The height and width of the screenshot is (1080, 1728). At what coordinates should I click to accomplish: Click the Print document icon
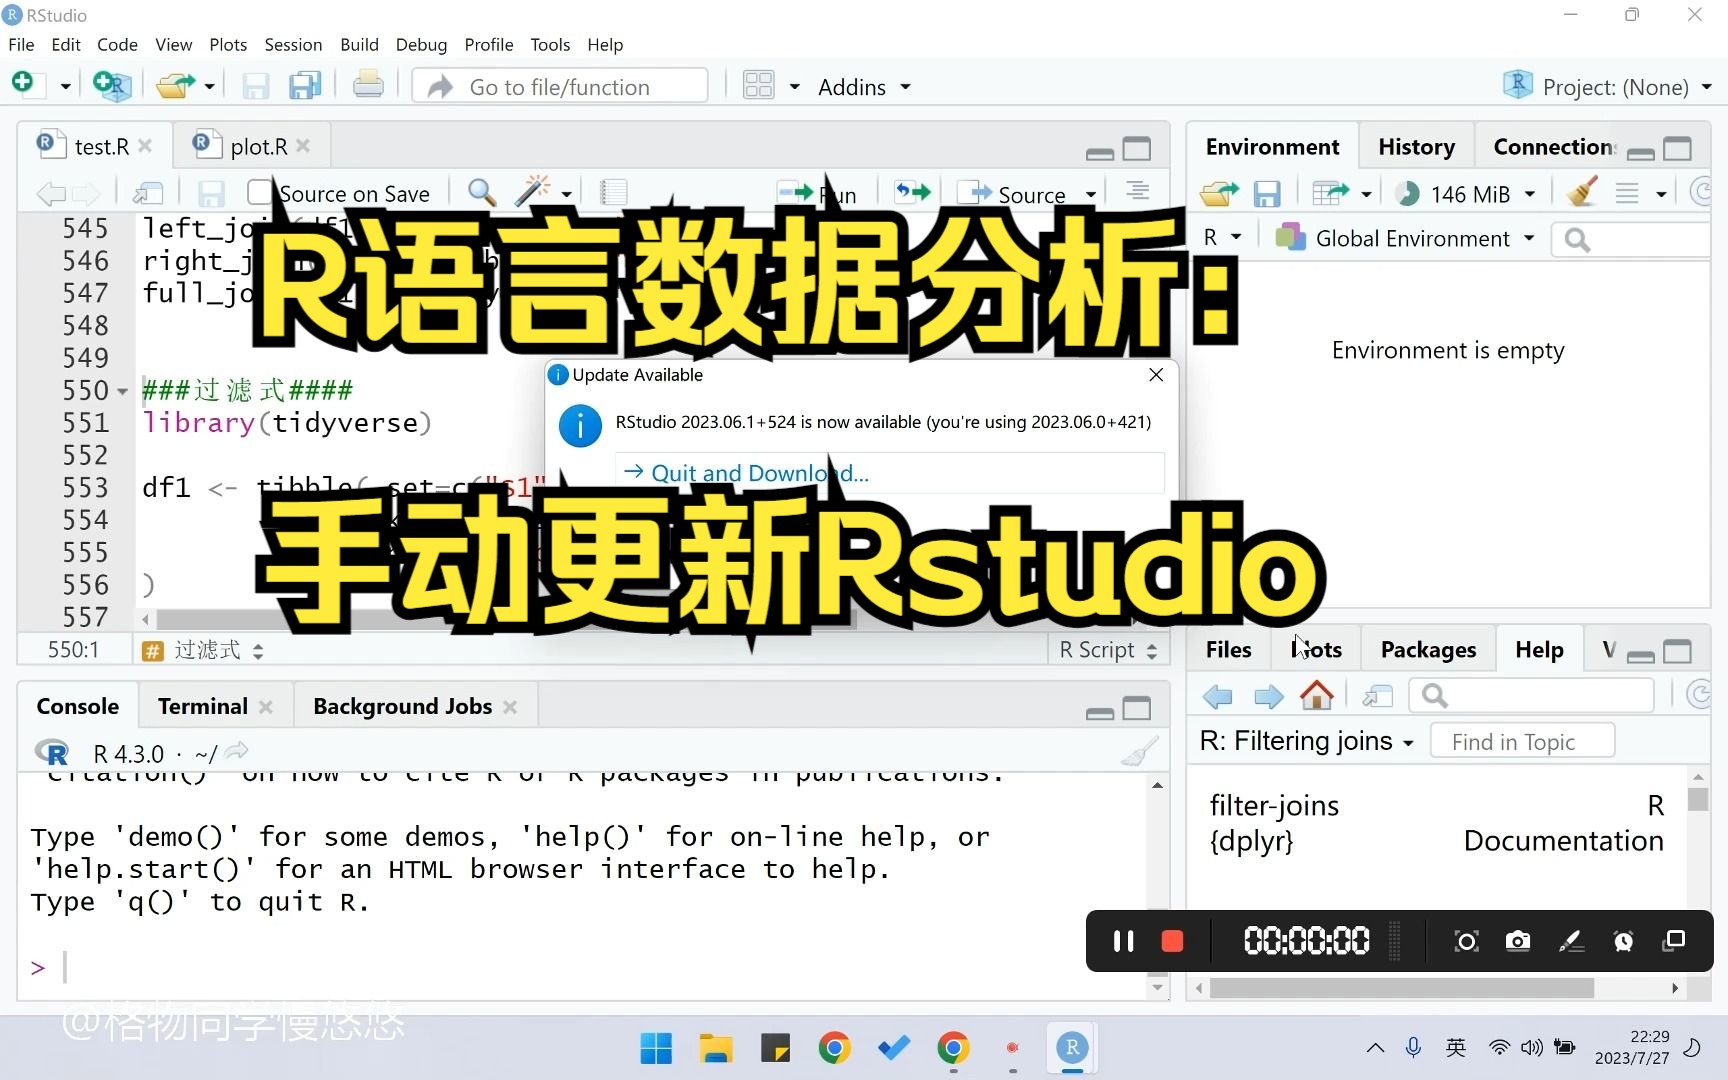[x=368, y=86]
